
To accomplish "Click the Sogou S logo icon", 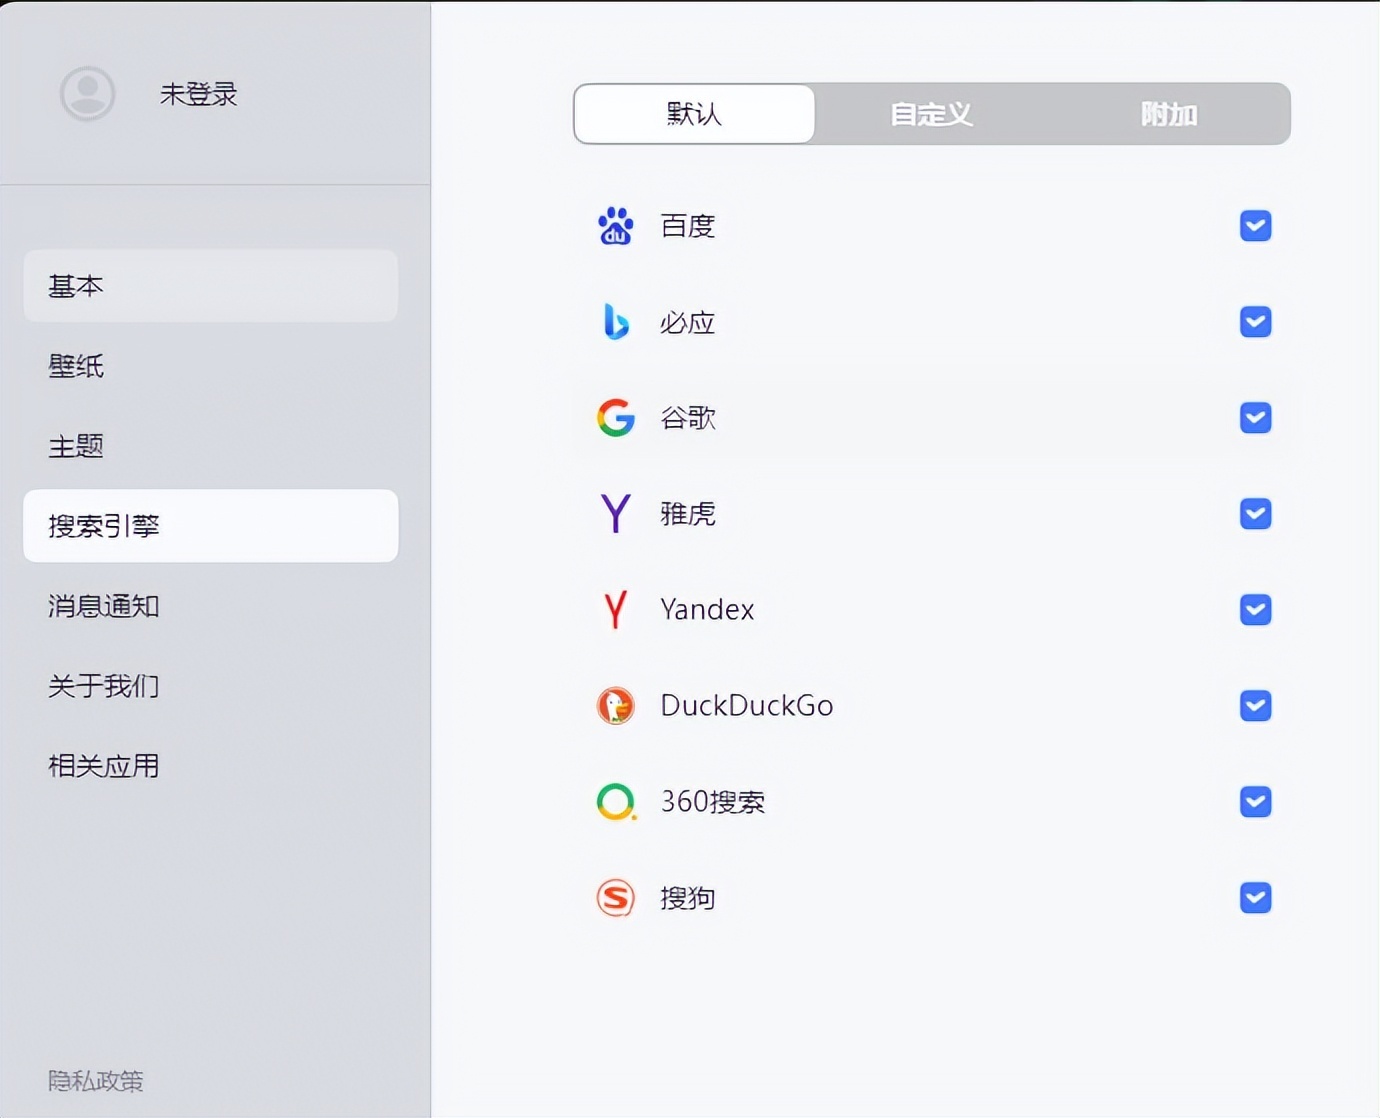I will (x=616, y=898).
